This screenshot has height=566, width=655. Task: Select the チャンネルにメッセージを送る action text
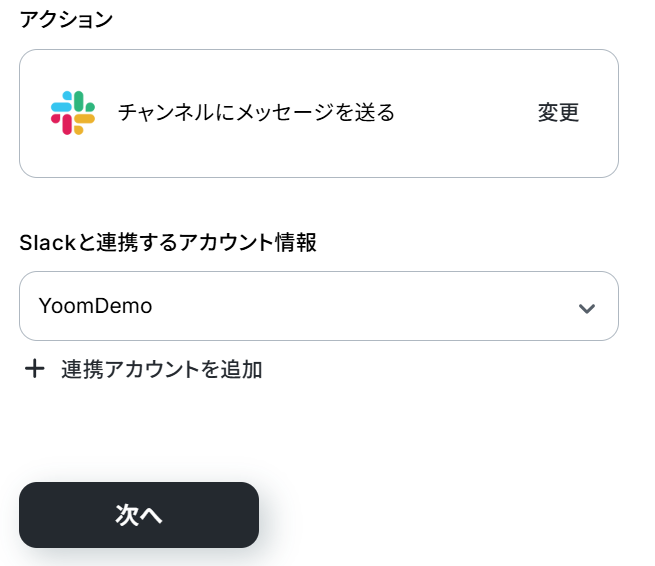click(256, 113)
